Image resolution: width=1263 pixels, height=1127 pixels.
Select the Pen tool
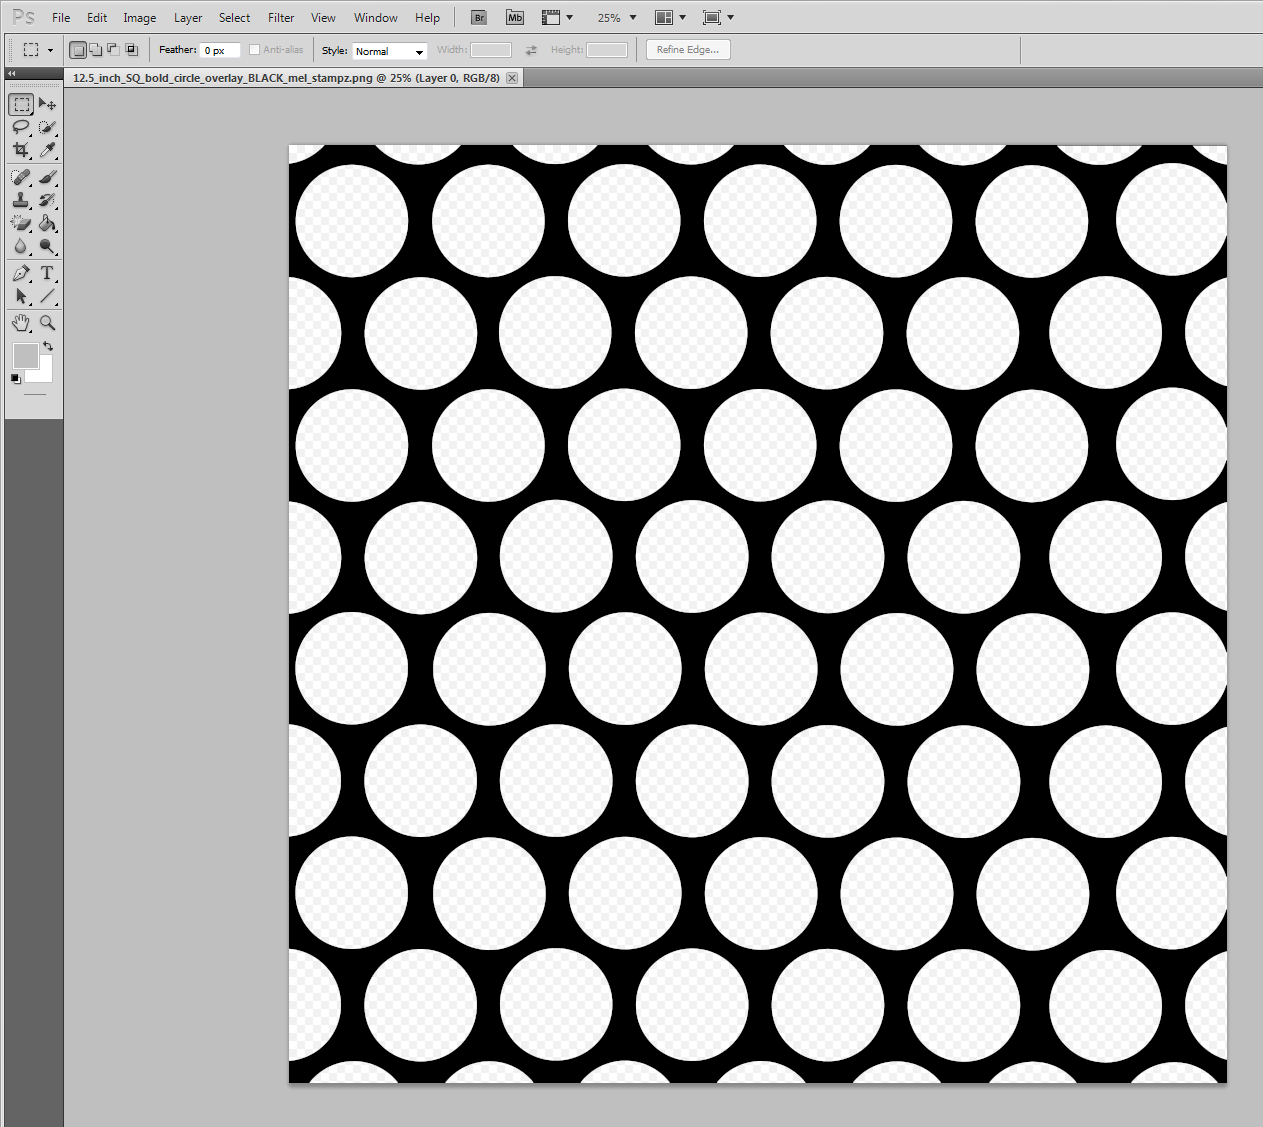pyautogui.click(x=21, y=272)
